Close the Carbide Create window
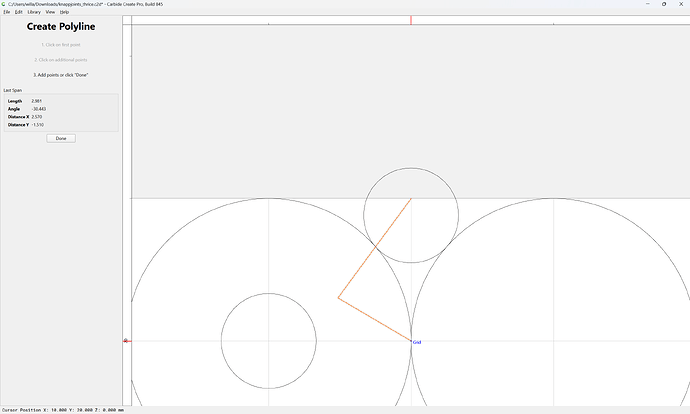Viewport: 690px width, 414px height. (x=681, y=4)
